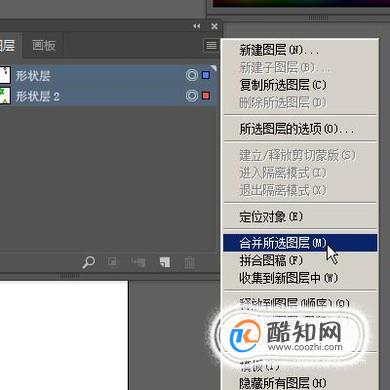Image resolution: width=390 pixels, height=390 pixels.
Task: Select the 形状层 2 layer name
Action: click(38, 97)
